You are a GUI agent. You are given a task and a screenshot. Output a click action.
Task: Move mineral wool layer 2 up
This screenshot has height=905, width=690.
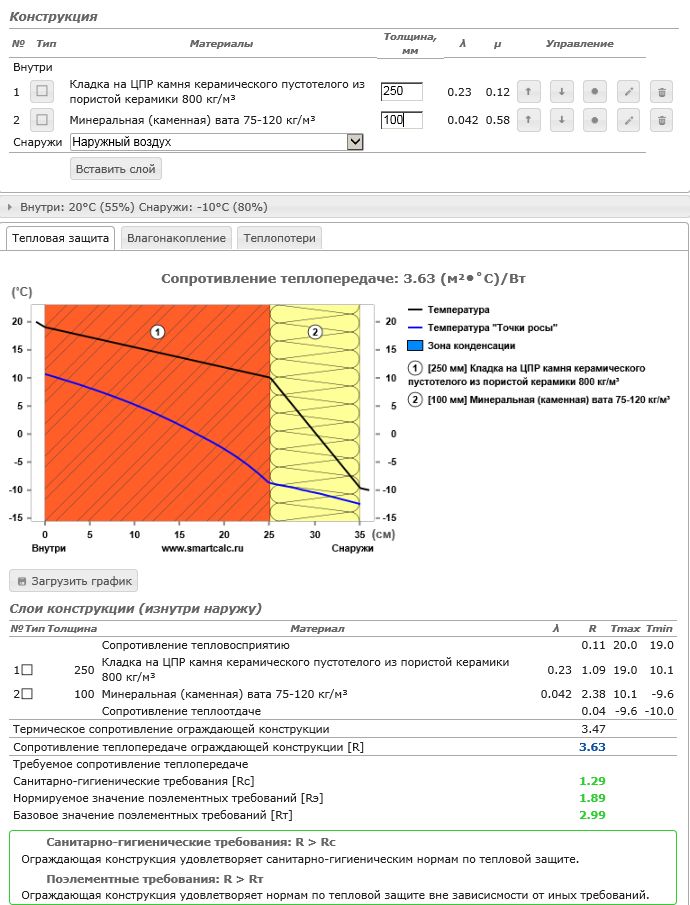(528, 121)
